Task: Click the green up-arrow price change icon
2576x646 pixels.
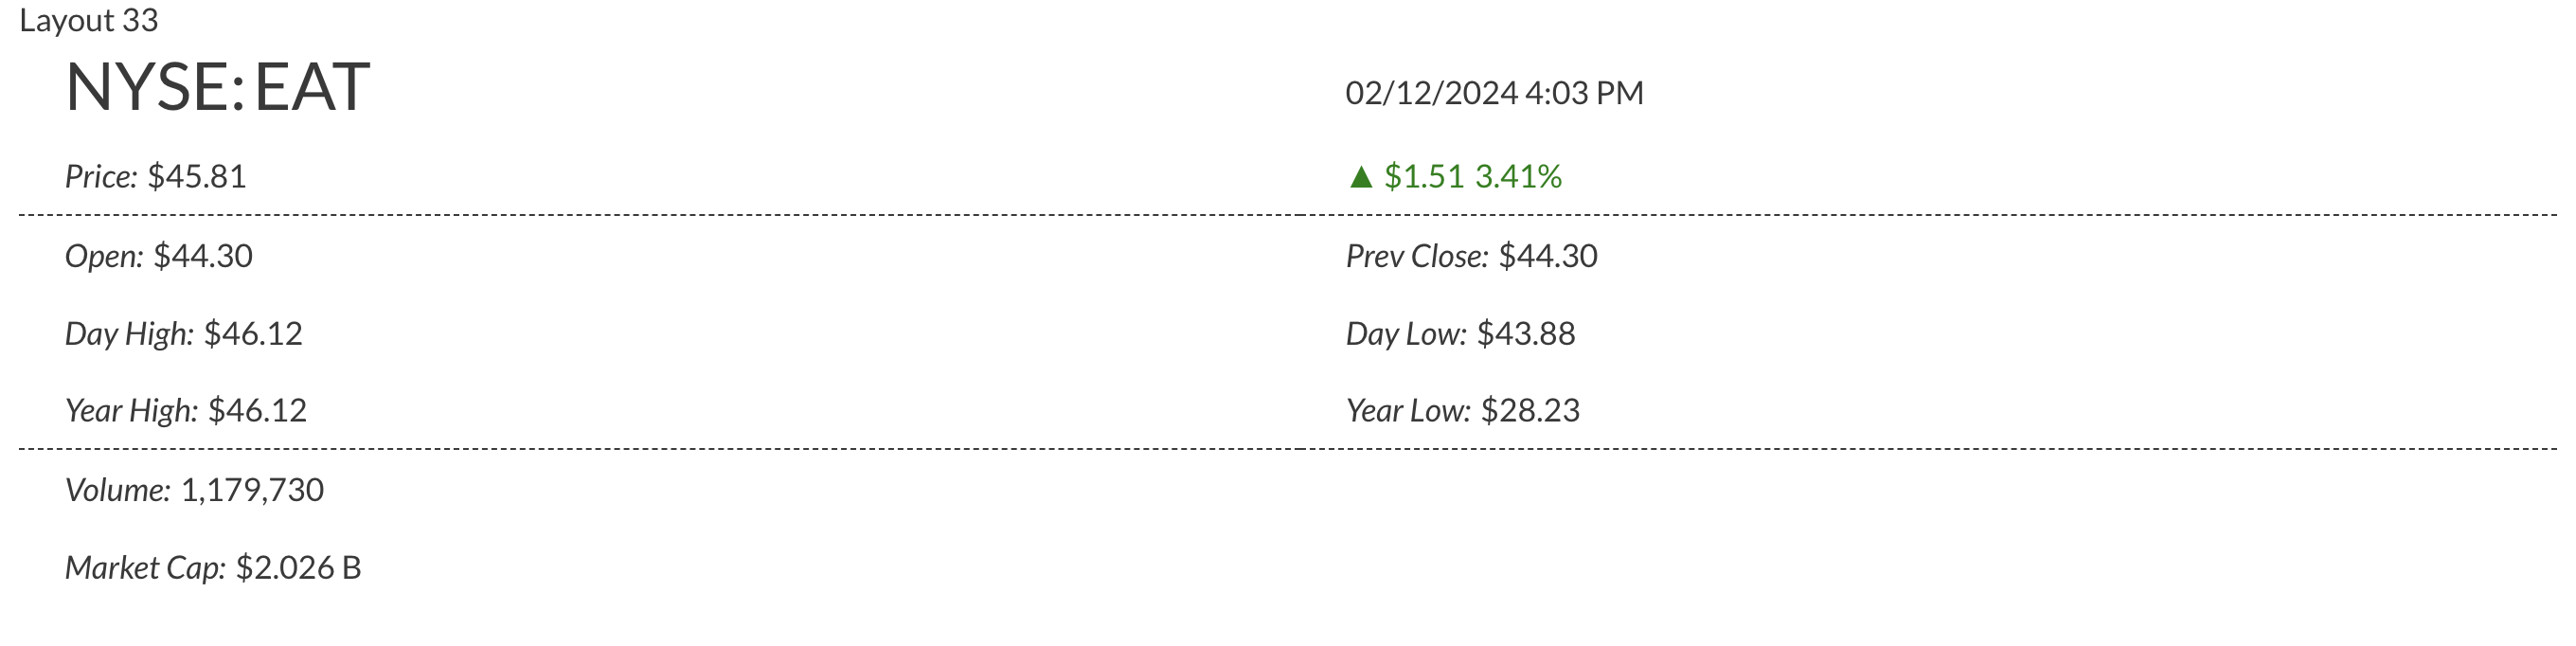Action: point(1360,177)
